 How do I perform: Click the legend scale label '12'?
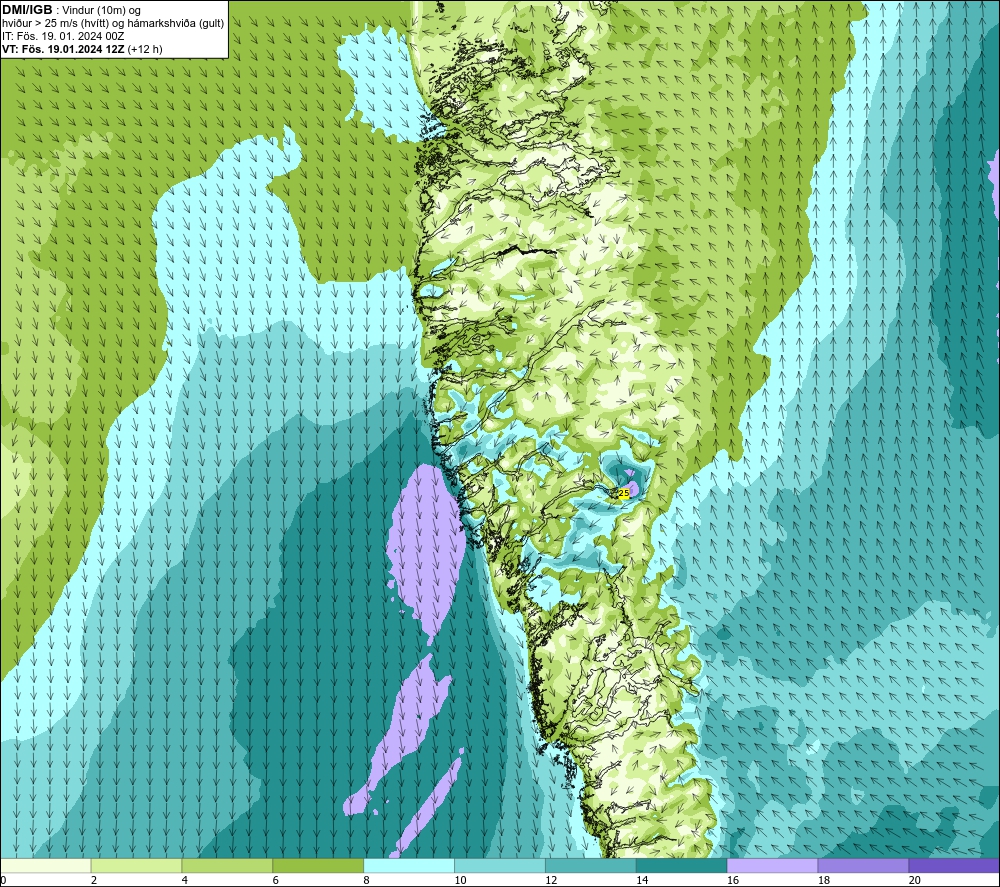[551, 880]
